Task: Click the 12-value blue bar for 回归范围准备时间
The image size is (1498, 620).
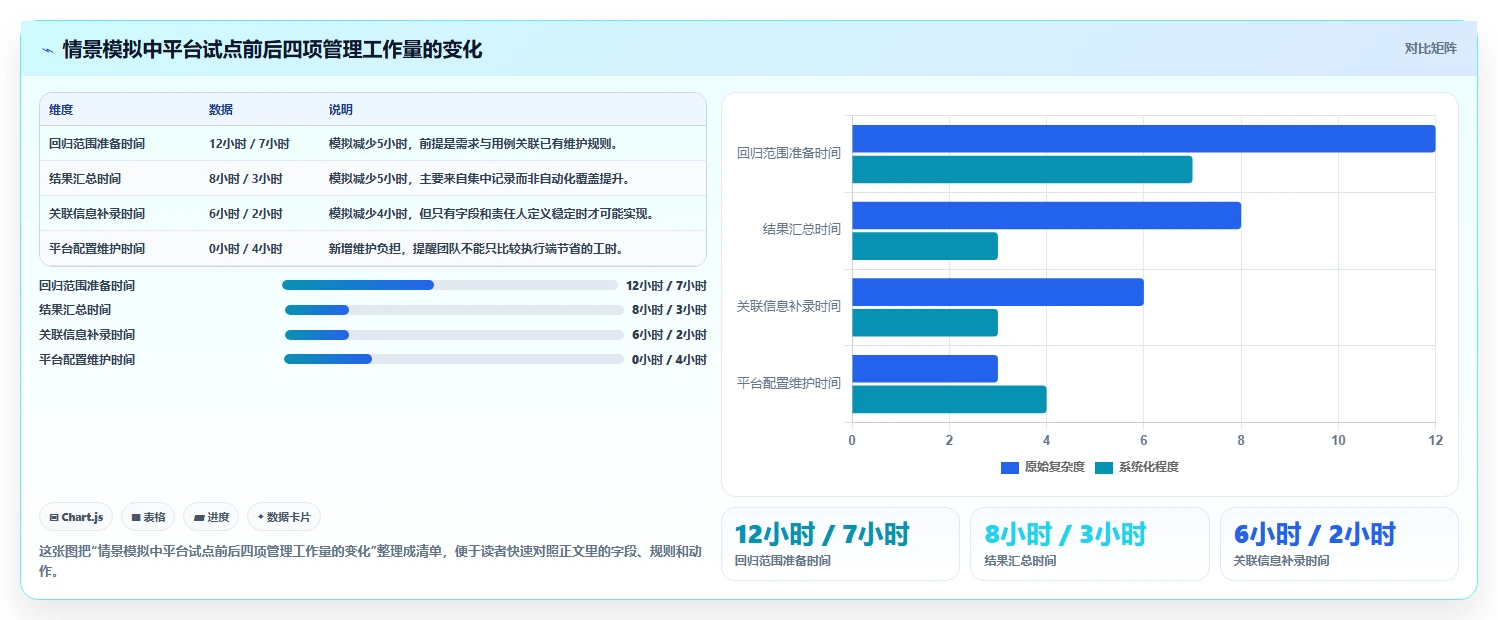Action: pos(1144,139)
